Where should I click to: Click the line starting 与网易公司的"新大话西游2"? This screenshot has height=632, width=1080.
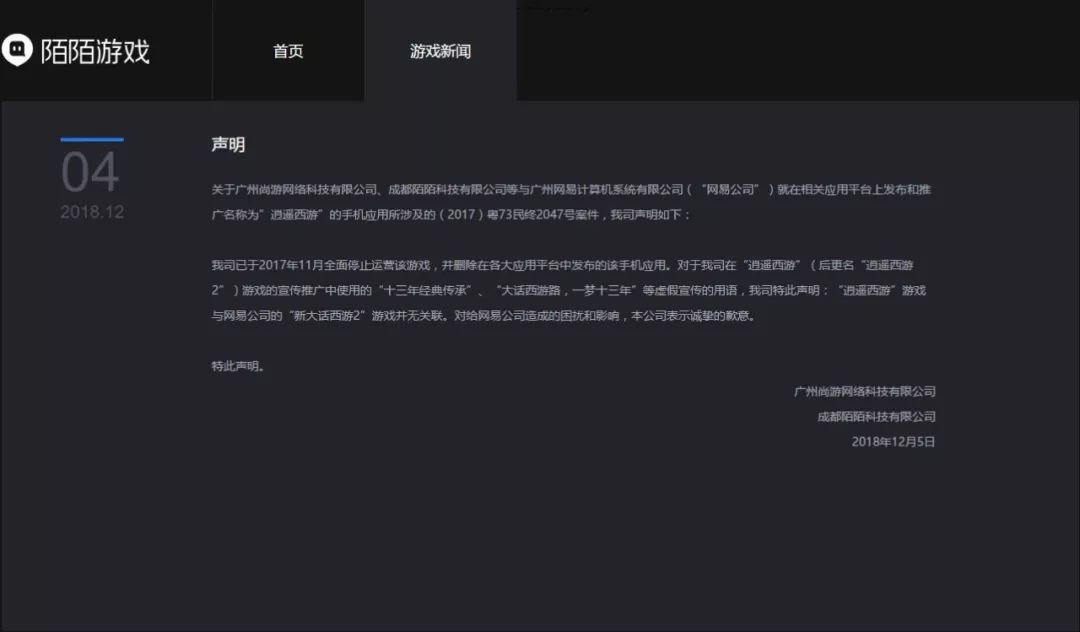[484, 316]
